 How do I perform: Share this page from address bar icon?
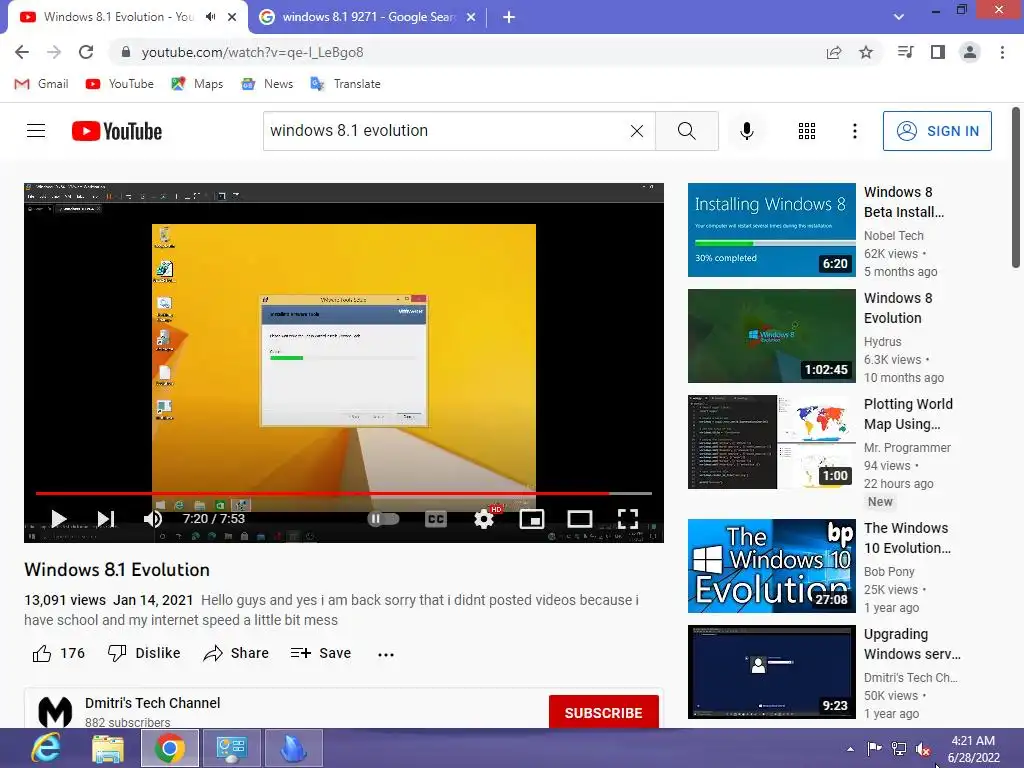tap(834, 52)
